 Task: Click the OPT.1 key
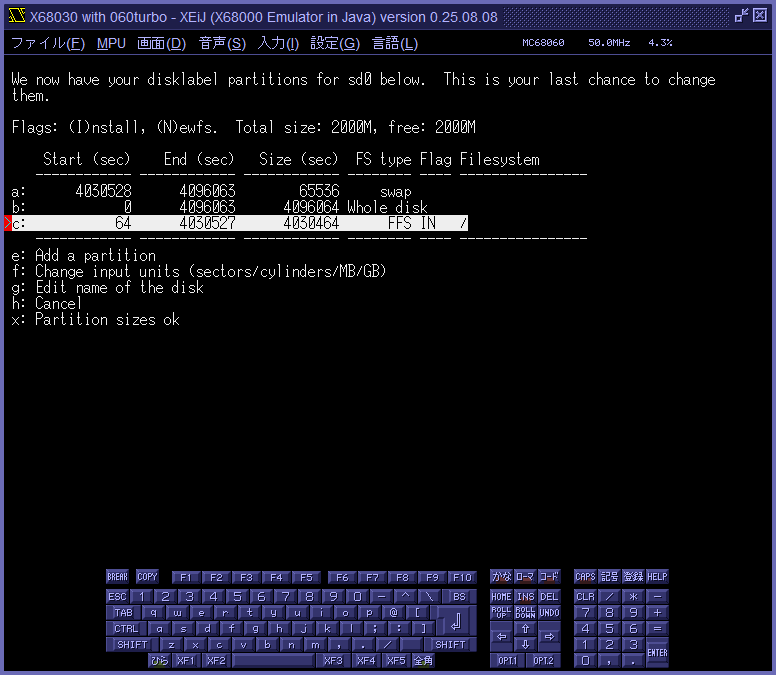pyautogui.click(x=507, y=660)
